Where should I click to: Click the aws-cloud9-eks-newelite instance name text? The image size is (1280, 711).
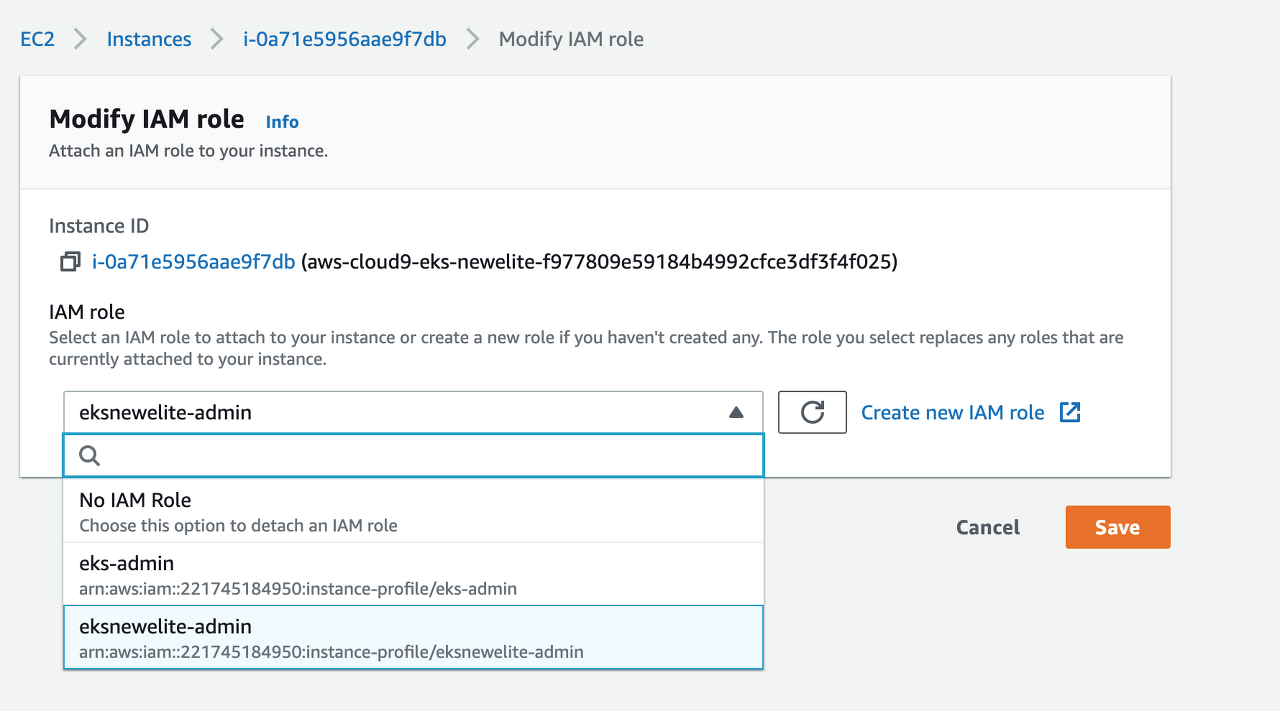pyautogui.click(x=599, y=262)
